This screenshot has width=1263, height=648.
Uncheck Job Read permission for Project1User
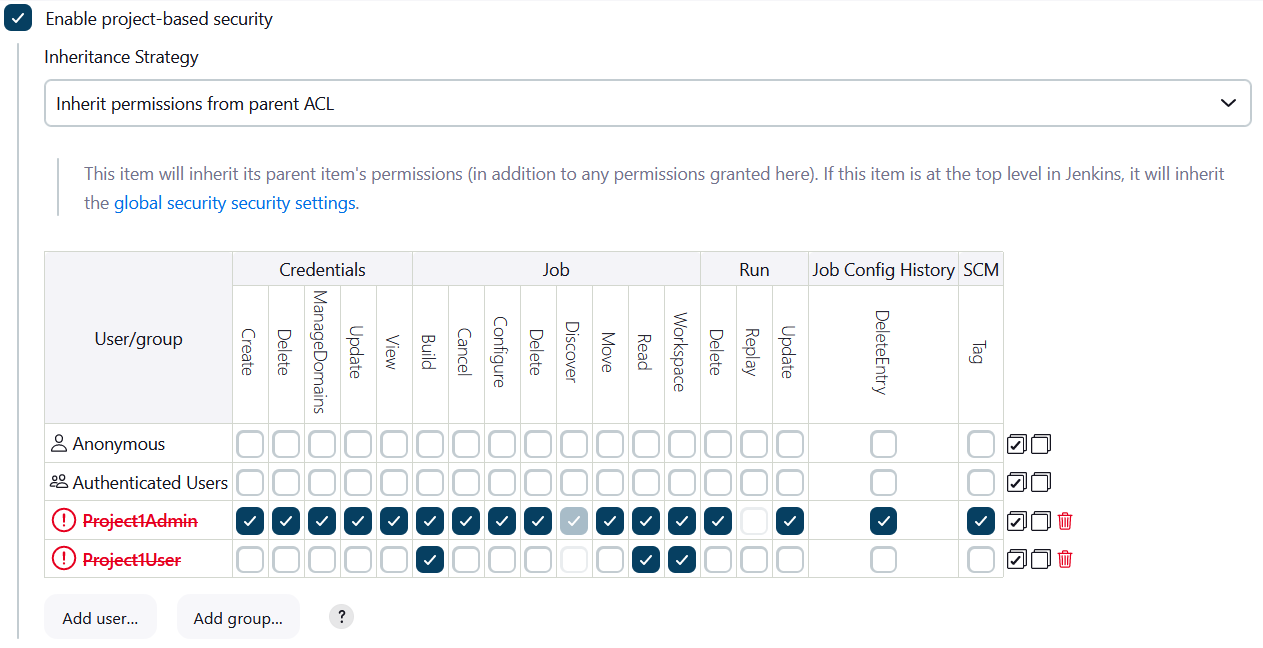pyautogui.click(x=645, y=559)
